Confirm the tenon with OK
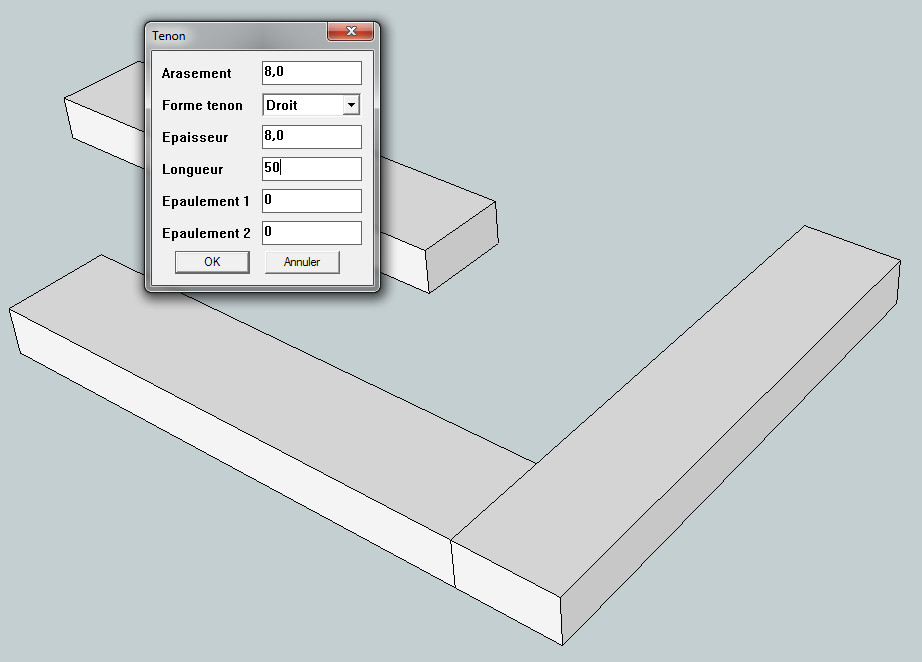 tap(212, 262)
